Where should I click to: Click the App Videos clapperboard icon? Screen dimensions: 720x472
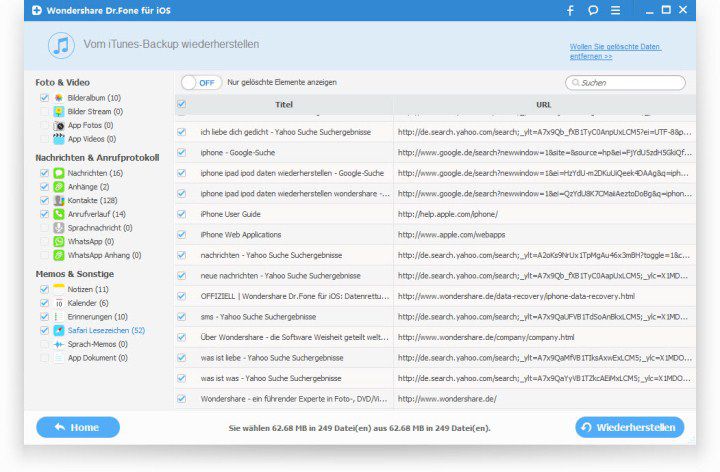pyautogui.click(x=59, y=139)
